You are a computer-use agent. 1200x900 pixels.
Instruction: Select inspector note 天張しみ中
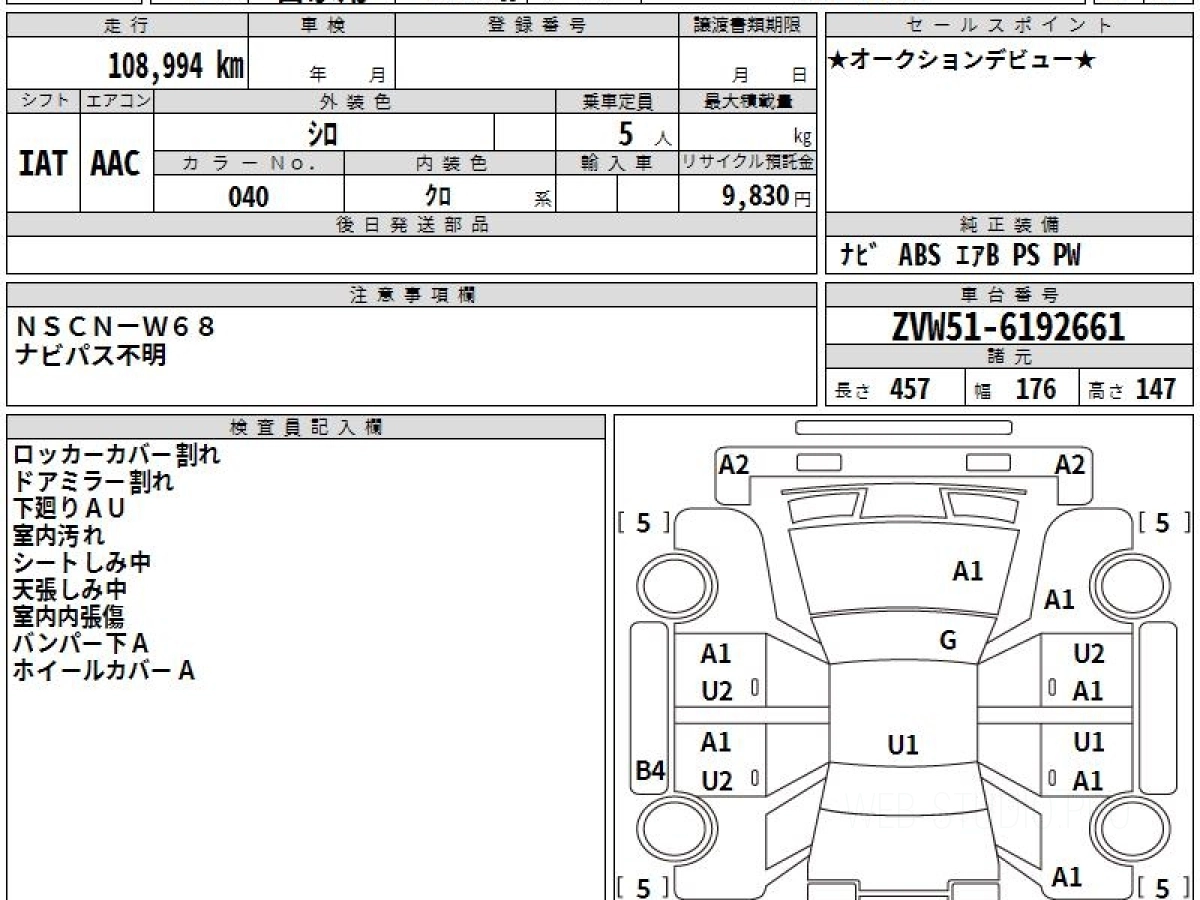point(70,590)
